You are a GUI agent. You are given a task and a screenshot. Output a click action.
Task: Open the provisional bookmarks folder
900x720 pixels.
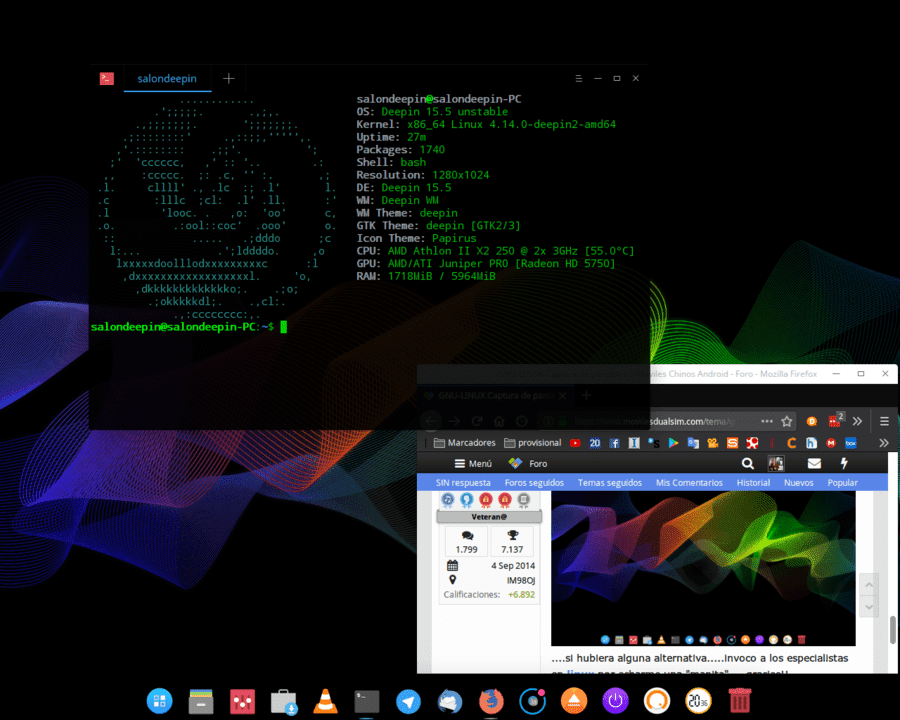(533, 443)
